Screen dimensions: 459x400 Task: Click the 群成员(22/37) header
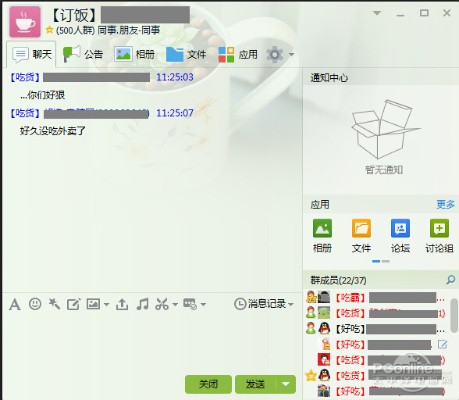click(338, 280)
